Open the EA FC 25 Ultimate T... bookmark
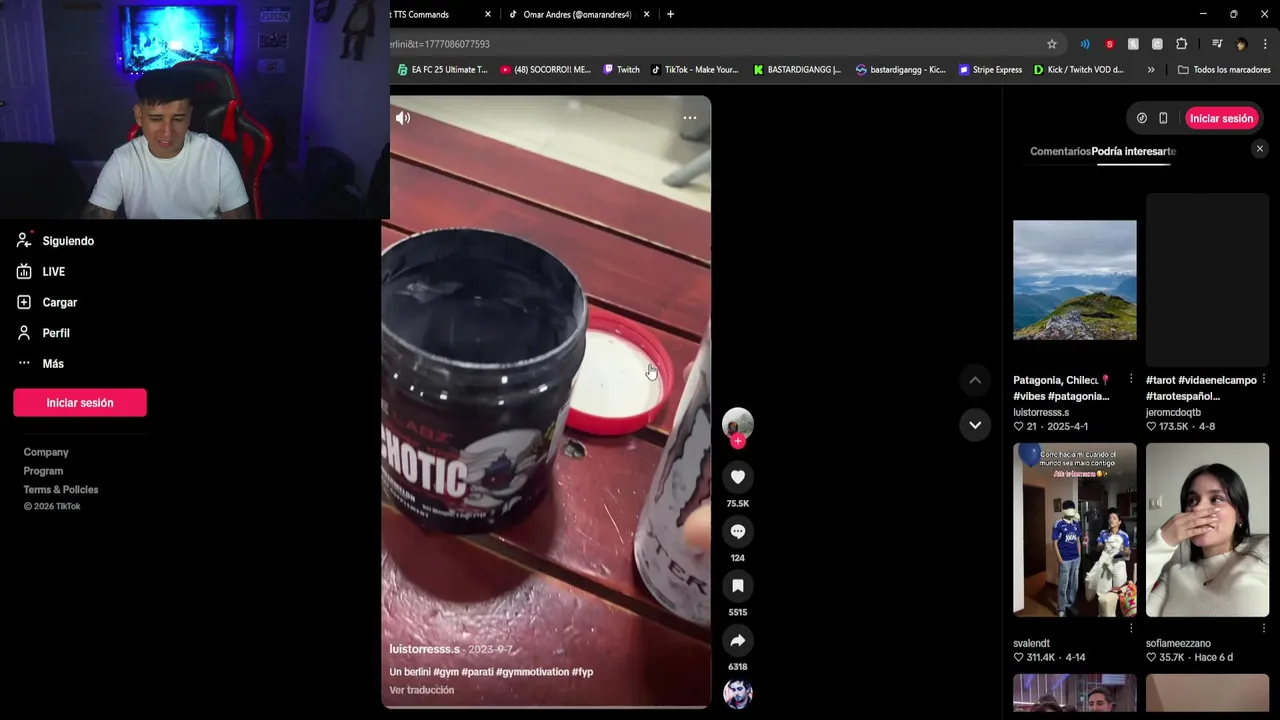 tap(442, 70)
